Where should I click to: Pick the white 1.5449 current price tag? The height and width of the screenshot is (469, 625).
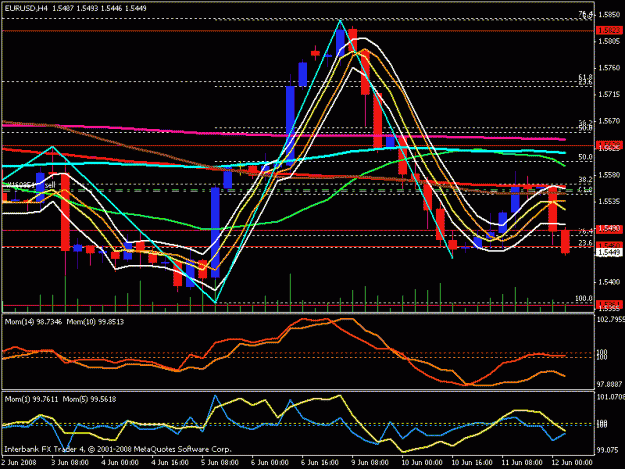click(x=609, y=252)
